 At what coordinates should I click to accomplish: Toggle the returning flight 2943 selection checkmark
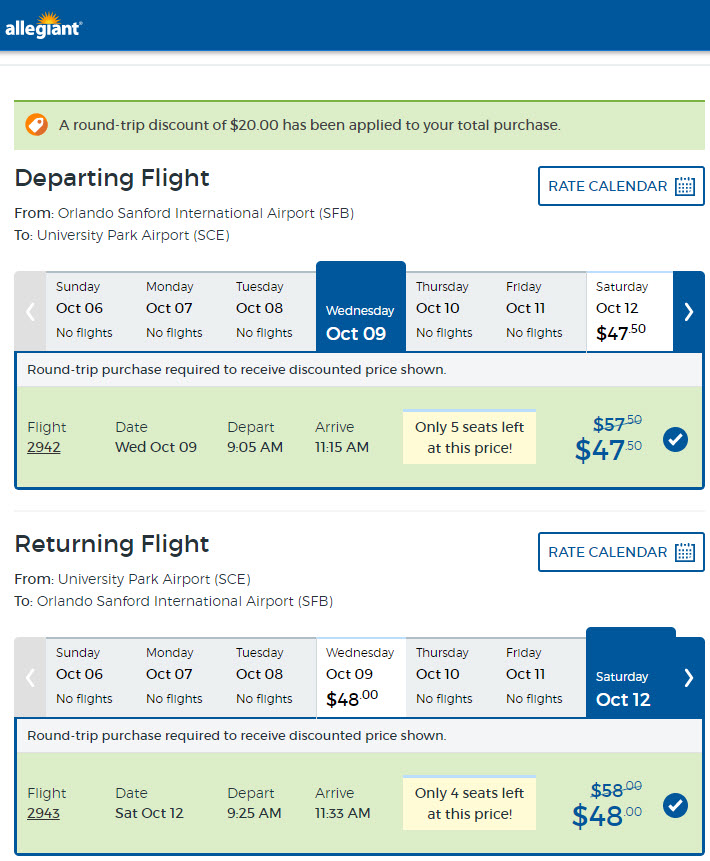pos(675,804)
